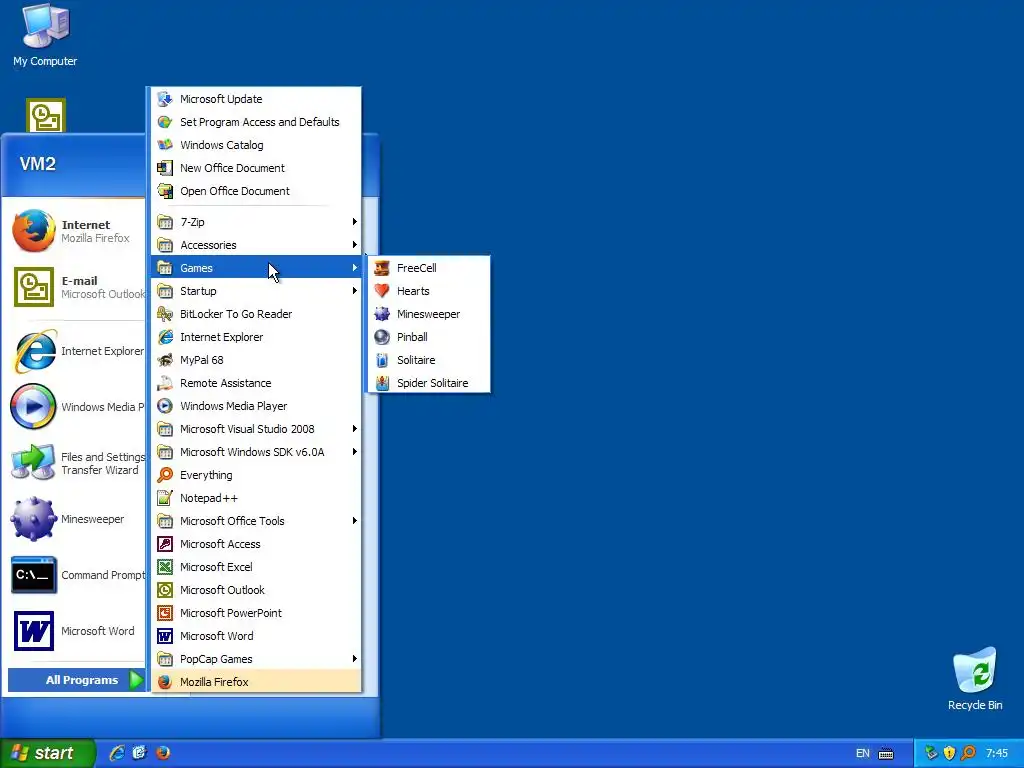Screen dimensions: 1024x768
Task: Click the VM2 user name header
Action: click(x=38, y=164)
